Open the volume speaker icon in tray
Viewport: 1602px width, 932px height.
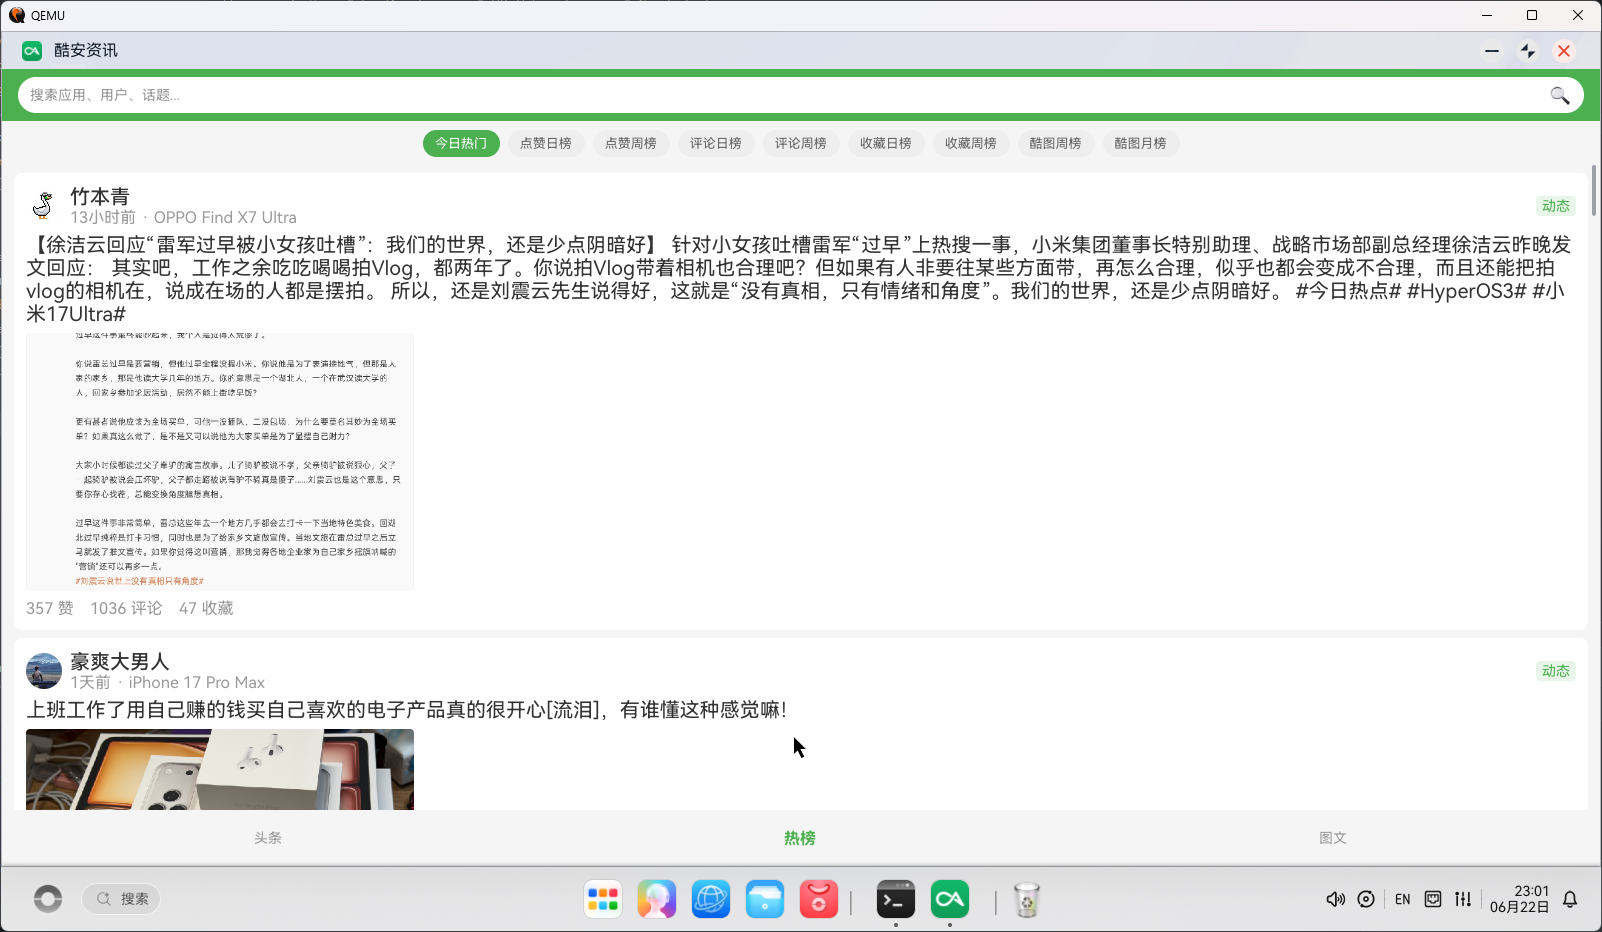[x=1335, y=899]
